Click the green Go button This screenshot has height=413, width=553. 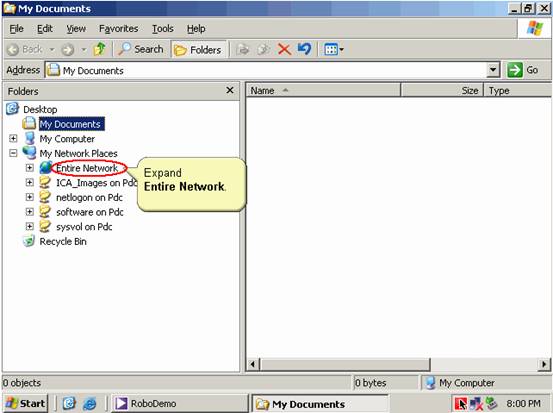coord(523,70)
